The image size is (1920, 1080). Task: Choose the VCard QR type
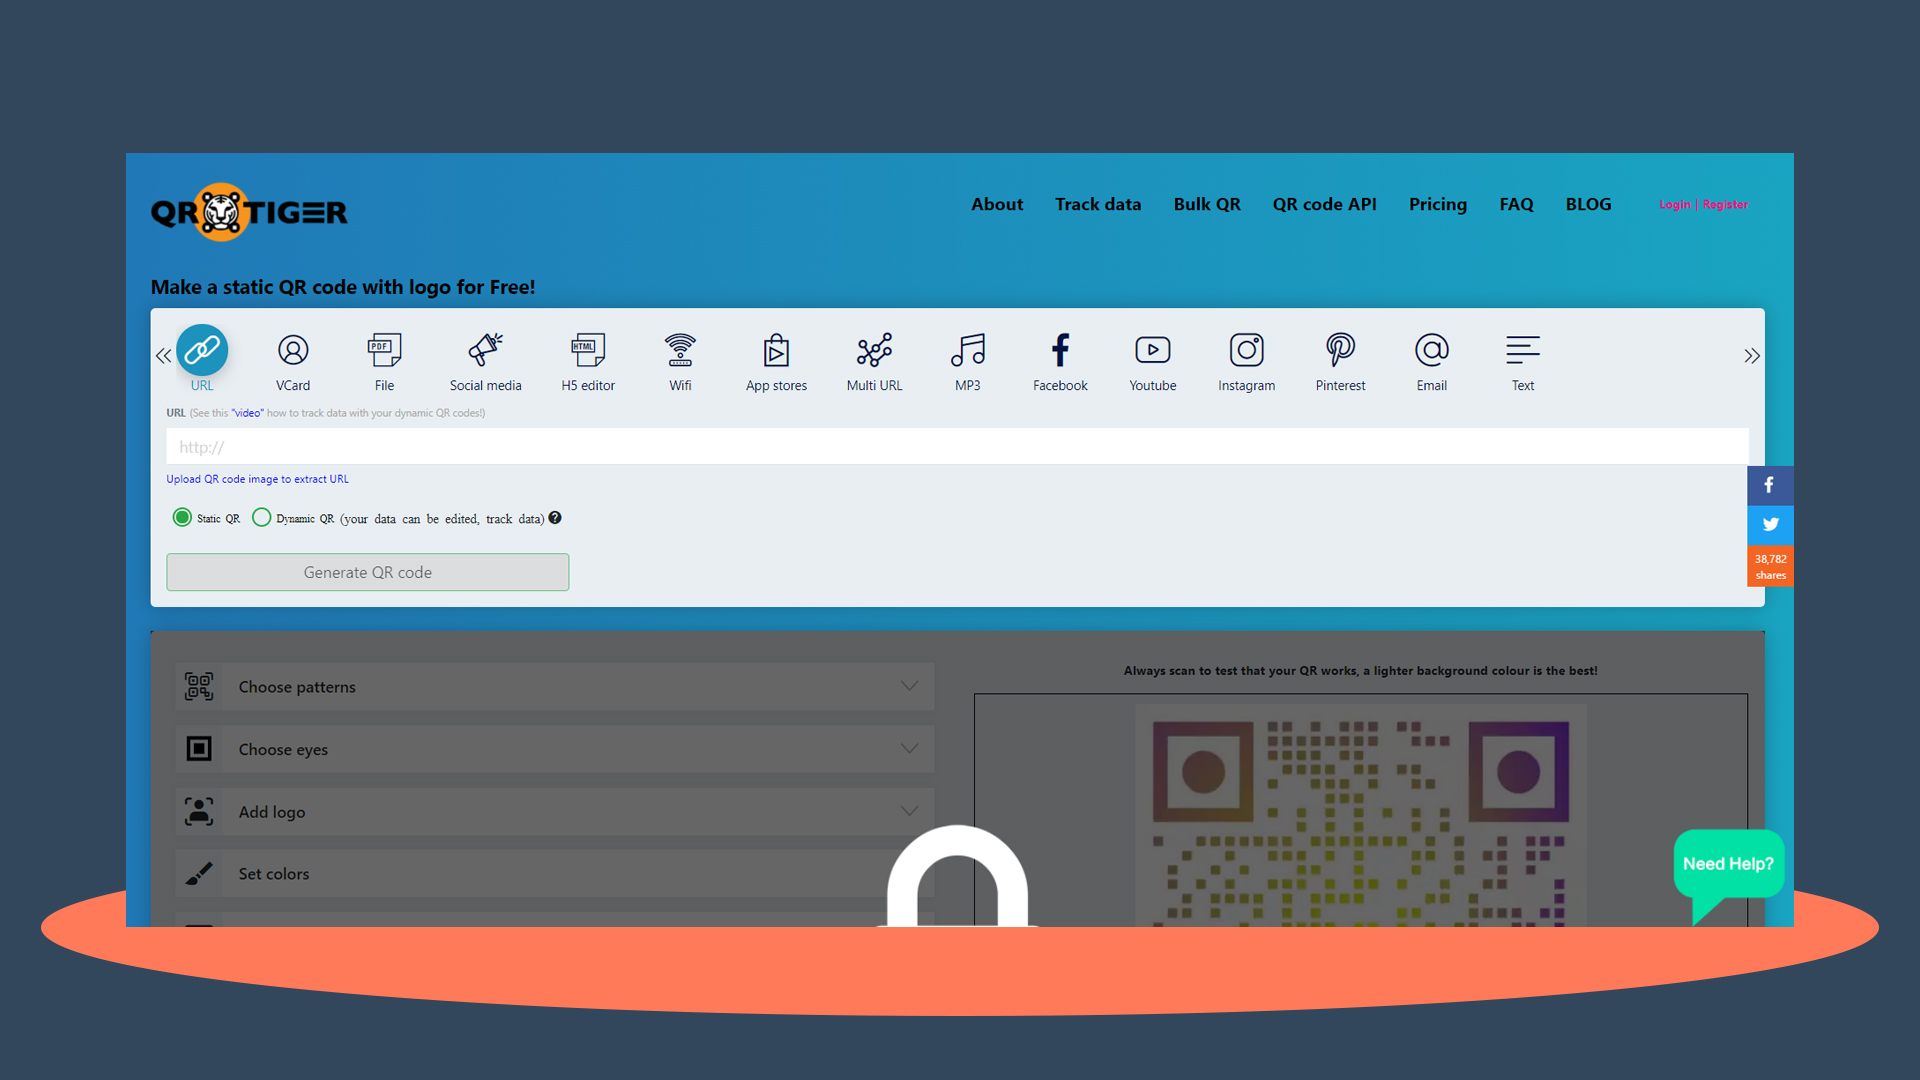293,350
